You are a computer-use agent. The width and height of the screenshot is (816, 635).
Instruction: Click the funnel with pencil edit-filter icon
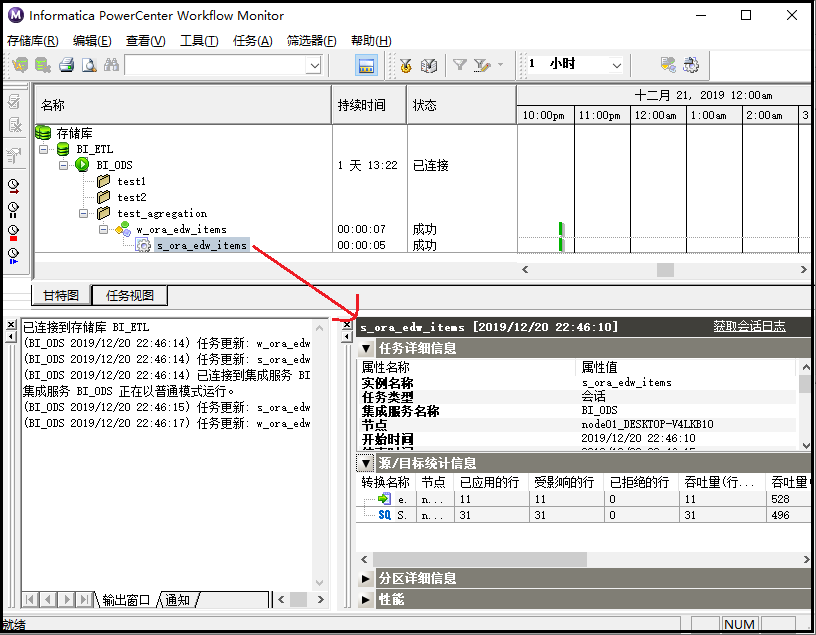tap(482, 65)
